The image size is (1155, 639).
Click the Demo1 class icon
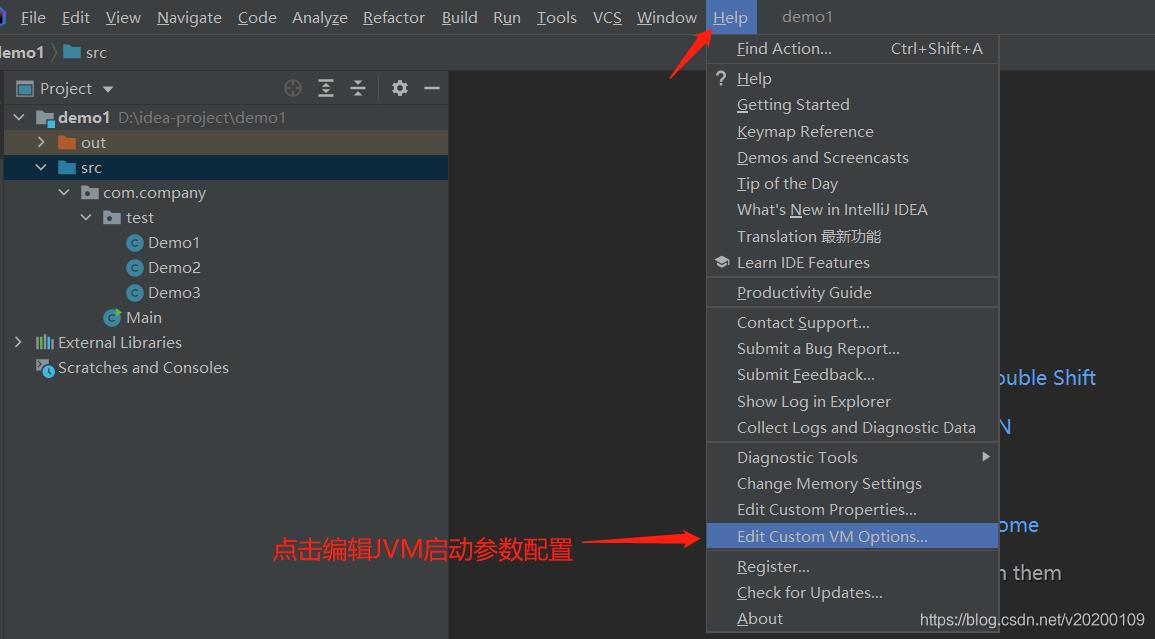[x=134, y=242]
